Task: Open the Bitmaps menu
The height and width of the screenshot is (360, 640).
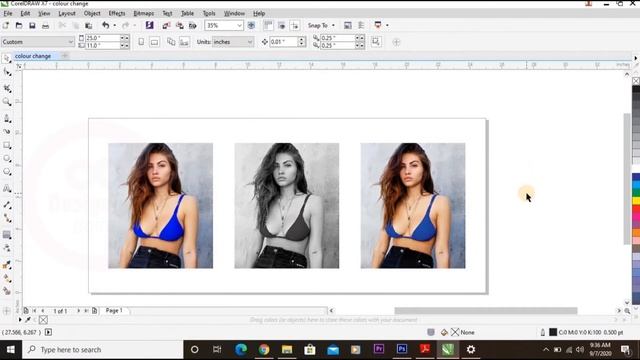Action: pyautogui.click(x=144, y=13)
